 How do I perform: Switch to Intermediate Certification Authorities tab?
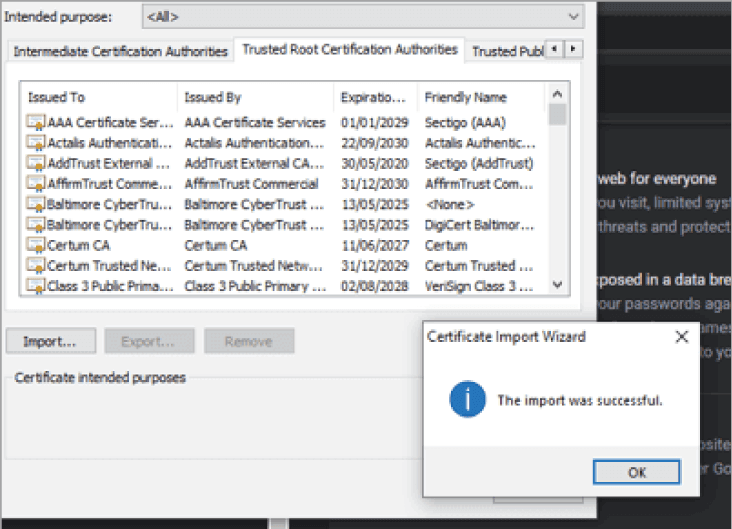[x=120, y=51]
